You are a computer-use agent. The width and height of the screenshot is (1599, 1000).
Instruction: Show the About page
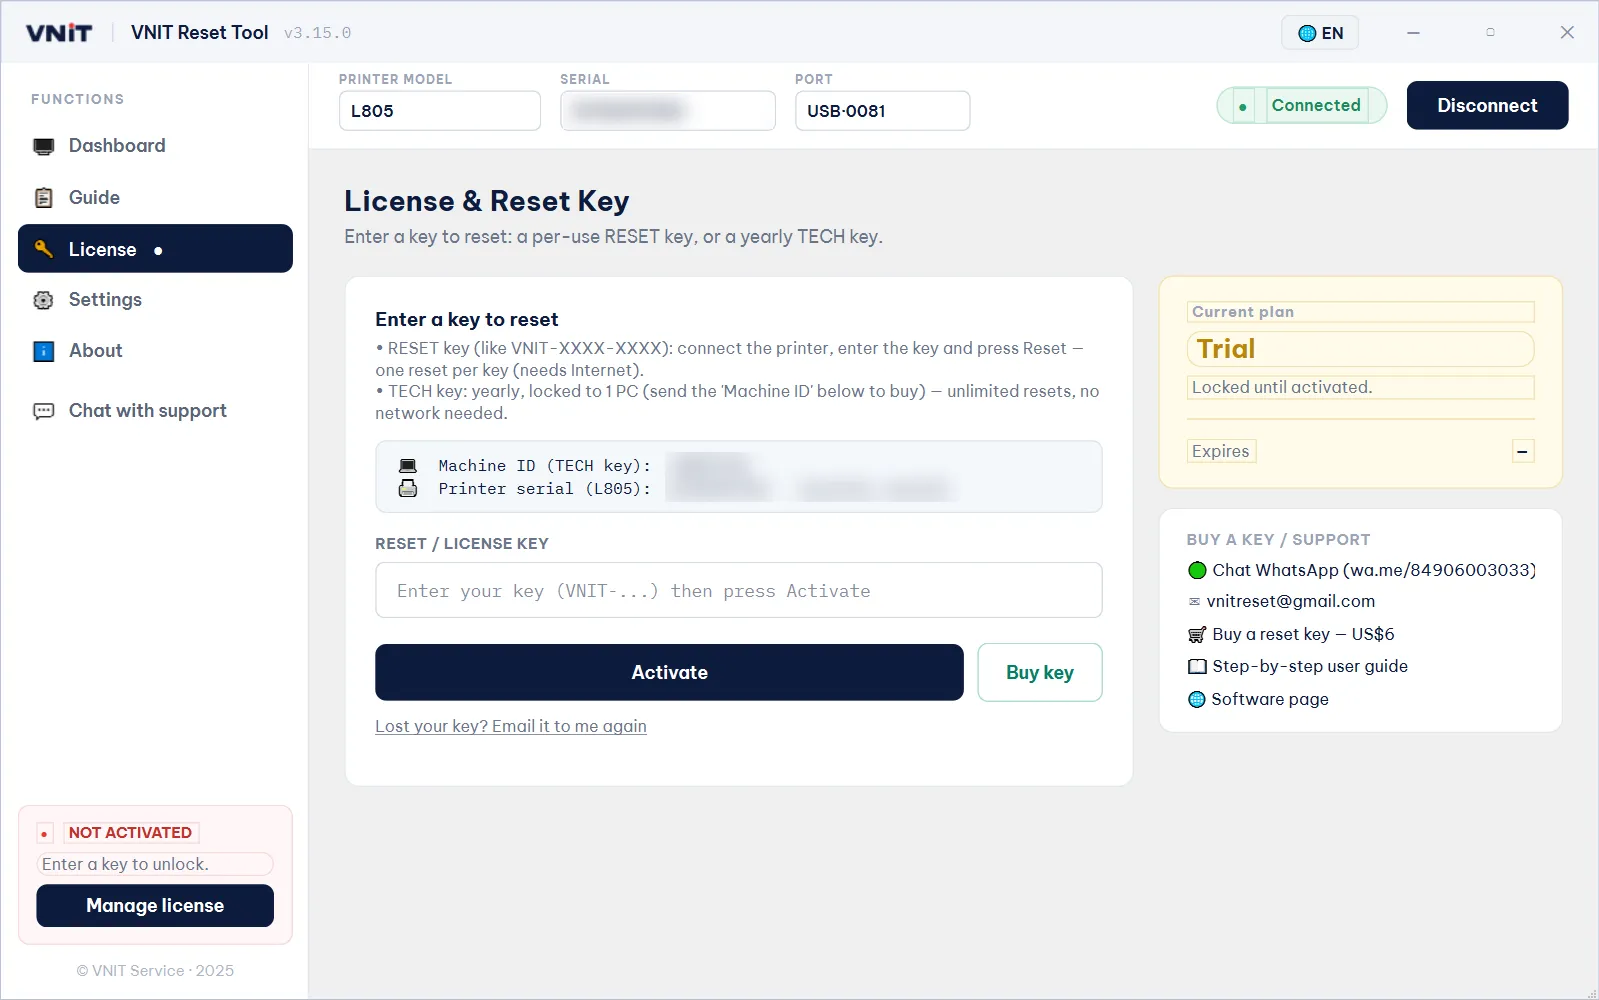tap(155, 351)
